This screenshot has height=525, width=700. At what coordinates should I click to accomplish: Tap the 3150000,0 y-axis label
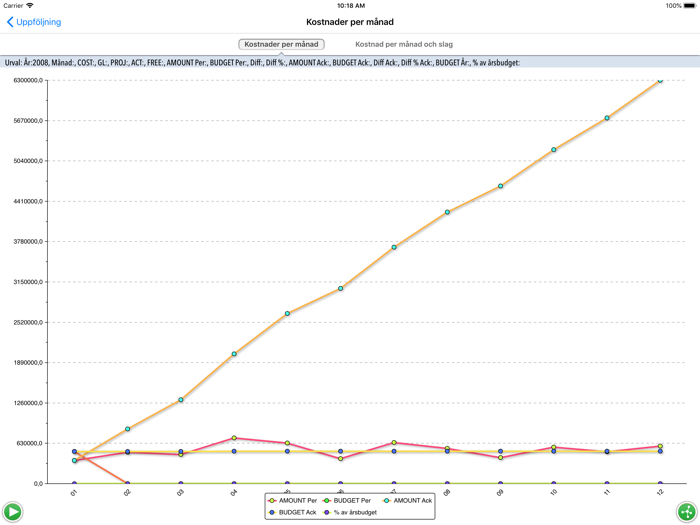(x=28, y=282)
